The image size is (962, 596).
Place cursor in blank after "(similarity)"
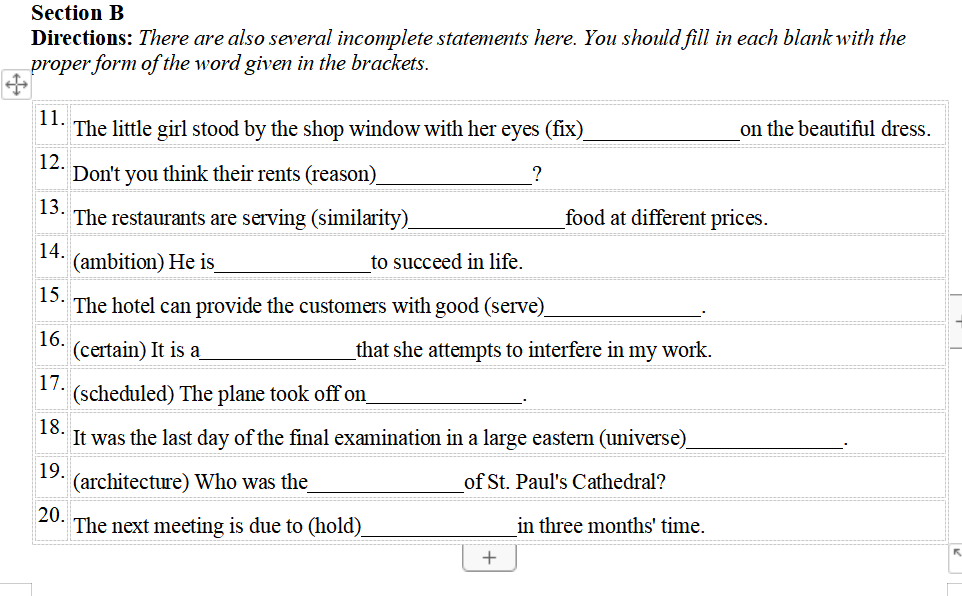487,219
